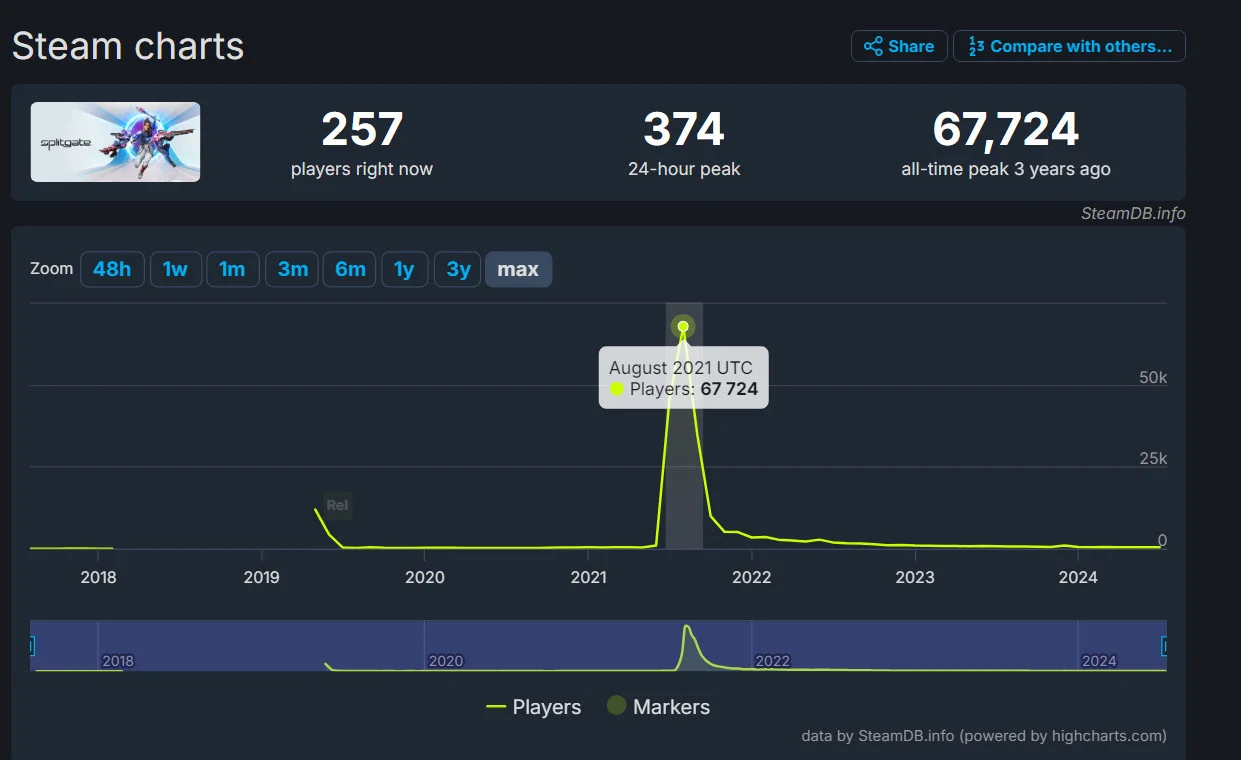1241x760 pixels.
Task: Set zoom to 48h
Action: point(112,269)
